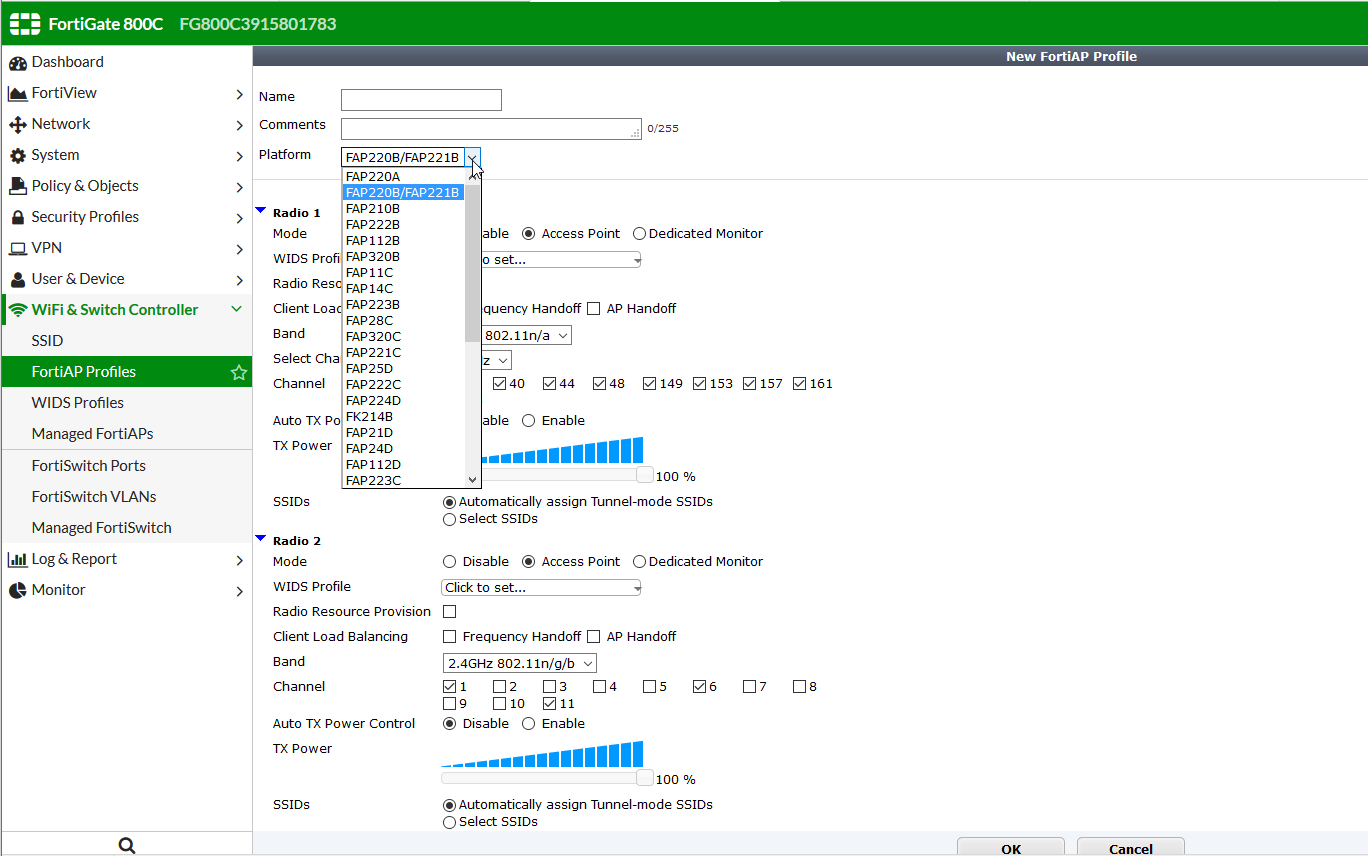Click the System gear icon
Image resolution: width=1368 pixels, height=856 pixels.
point(17,156)
